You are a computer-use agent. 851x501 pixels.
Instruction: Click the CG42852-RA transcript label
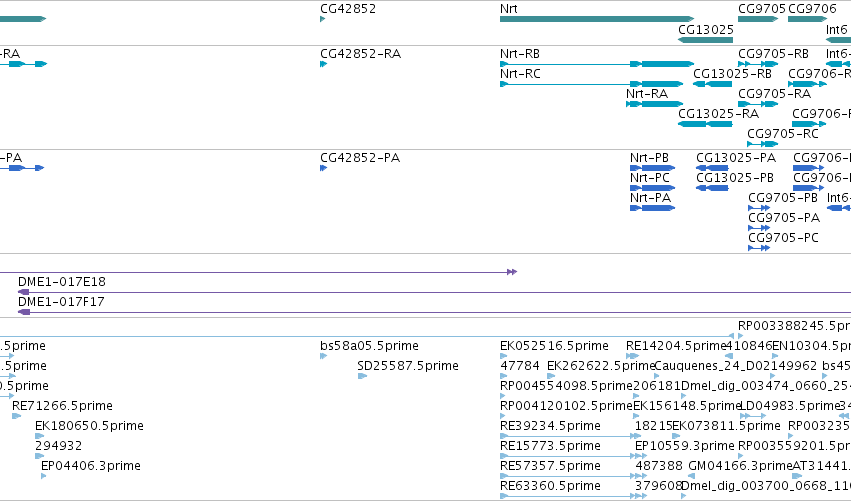pyautogui.click(x=360, y=54)
